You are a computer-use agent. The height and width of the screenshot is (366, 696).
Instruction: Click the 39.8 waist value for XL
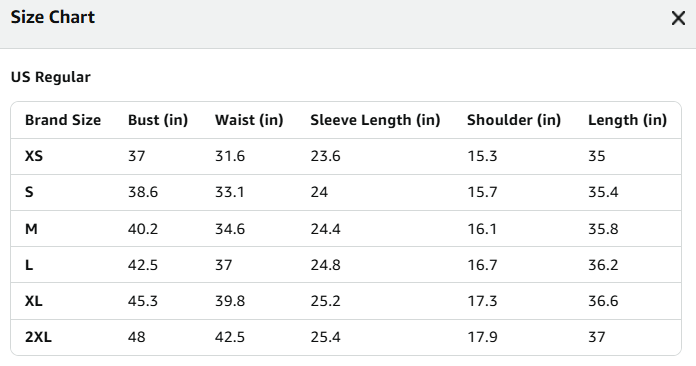click(x=230, y=301)
